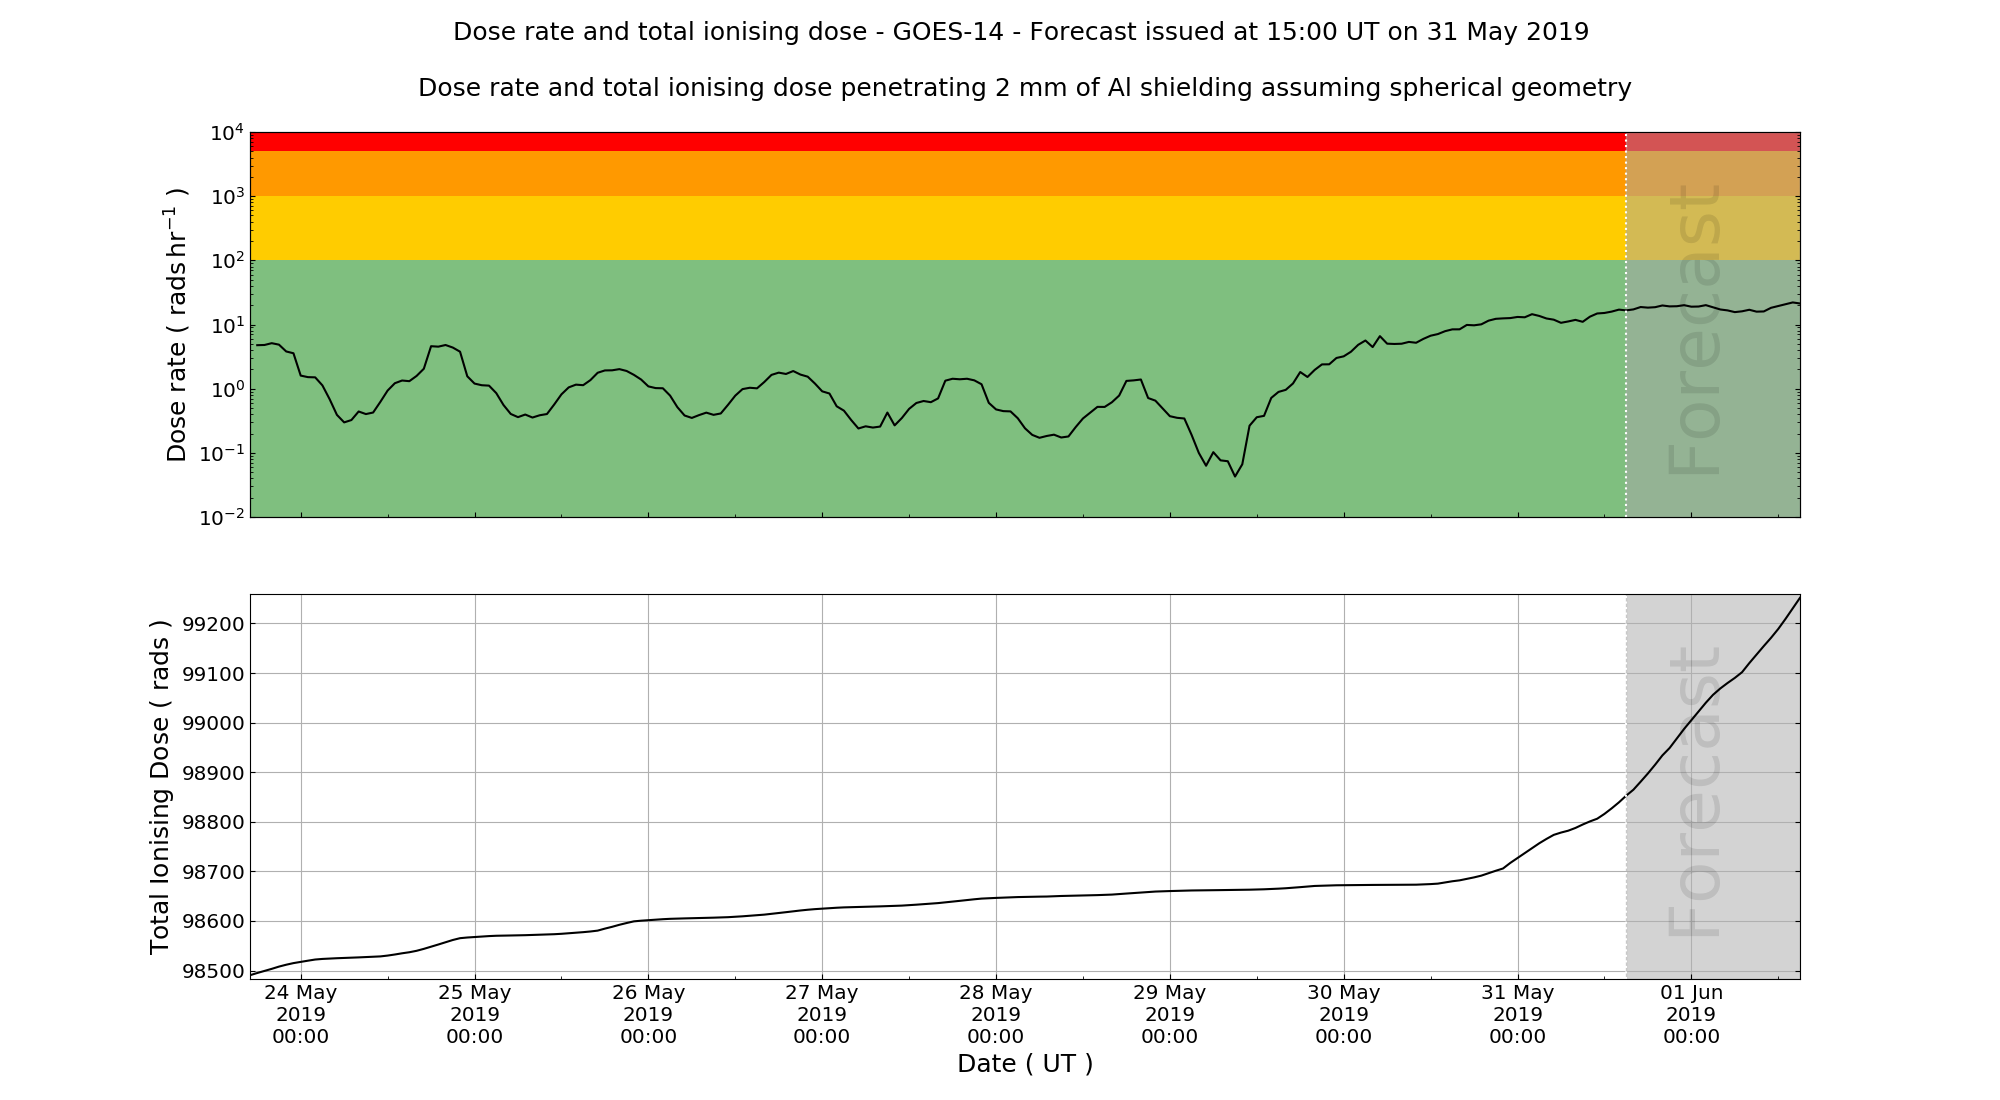Image resolution: width=2000 pixels, height=1100 pixels.
Task: Click the 10^4 tick label
Action: (x=227, y=132)
